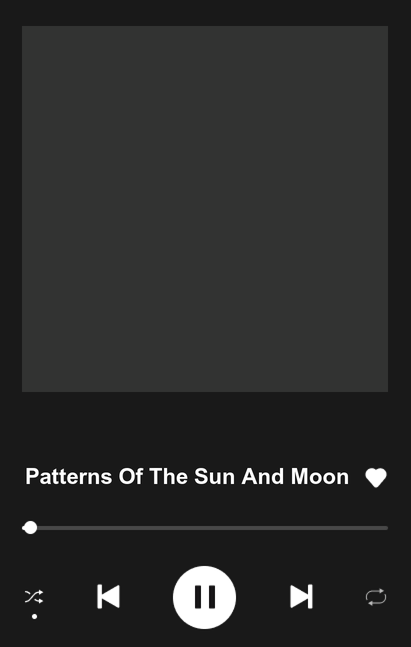Click the word Moon in the song title

(x=320, y=477)
